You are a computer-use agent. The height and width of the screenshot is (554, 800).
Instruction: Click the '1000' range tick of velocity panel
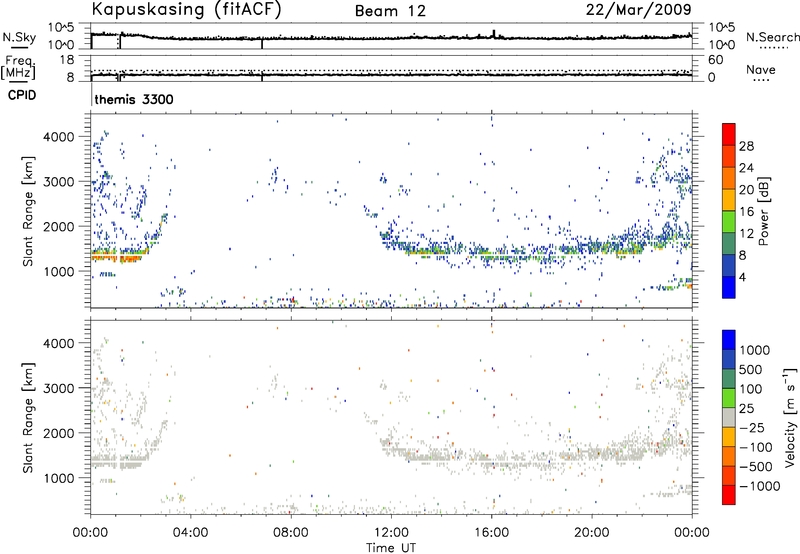(x=58, y=478)
